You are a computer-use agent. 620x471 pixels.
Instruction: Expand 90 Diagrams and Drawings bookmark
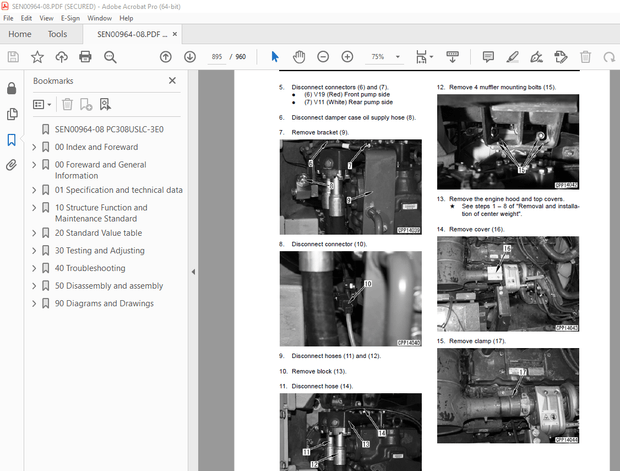pyautogui.click(x=34, y=303)
